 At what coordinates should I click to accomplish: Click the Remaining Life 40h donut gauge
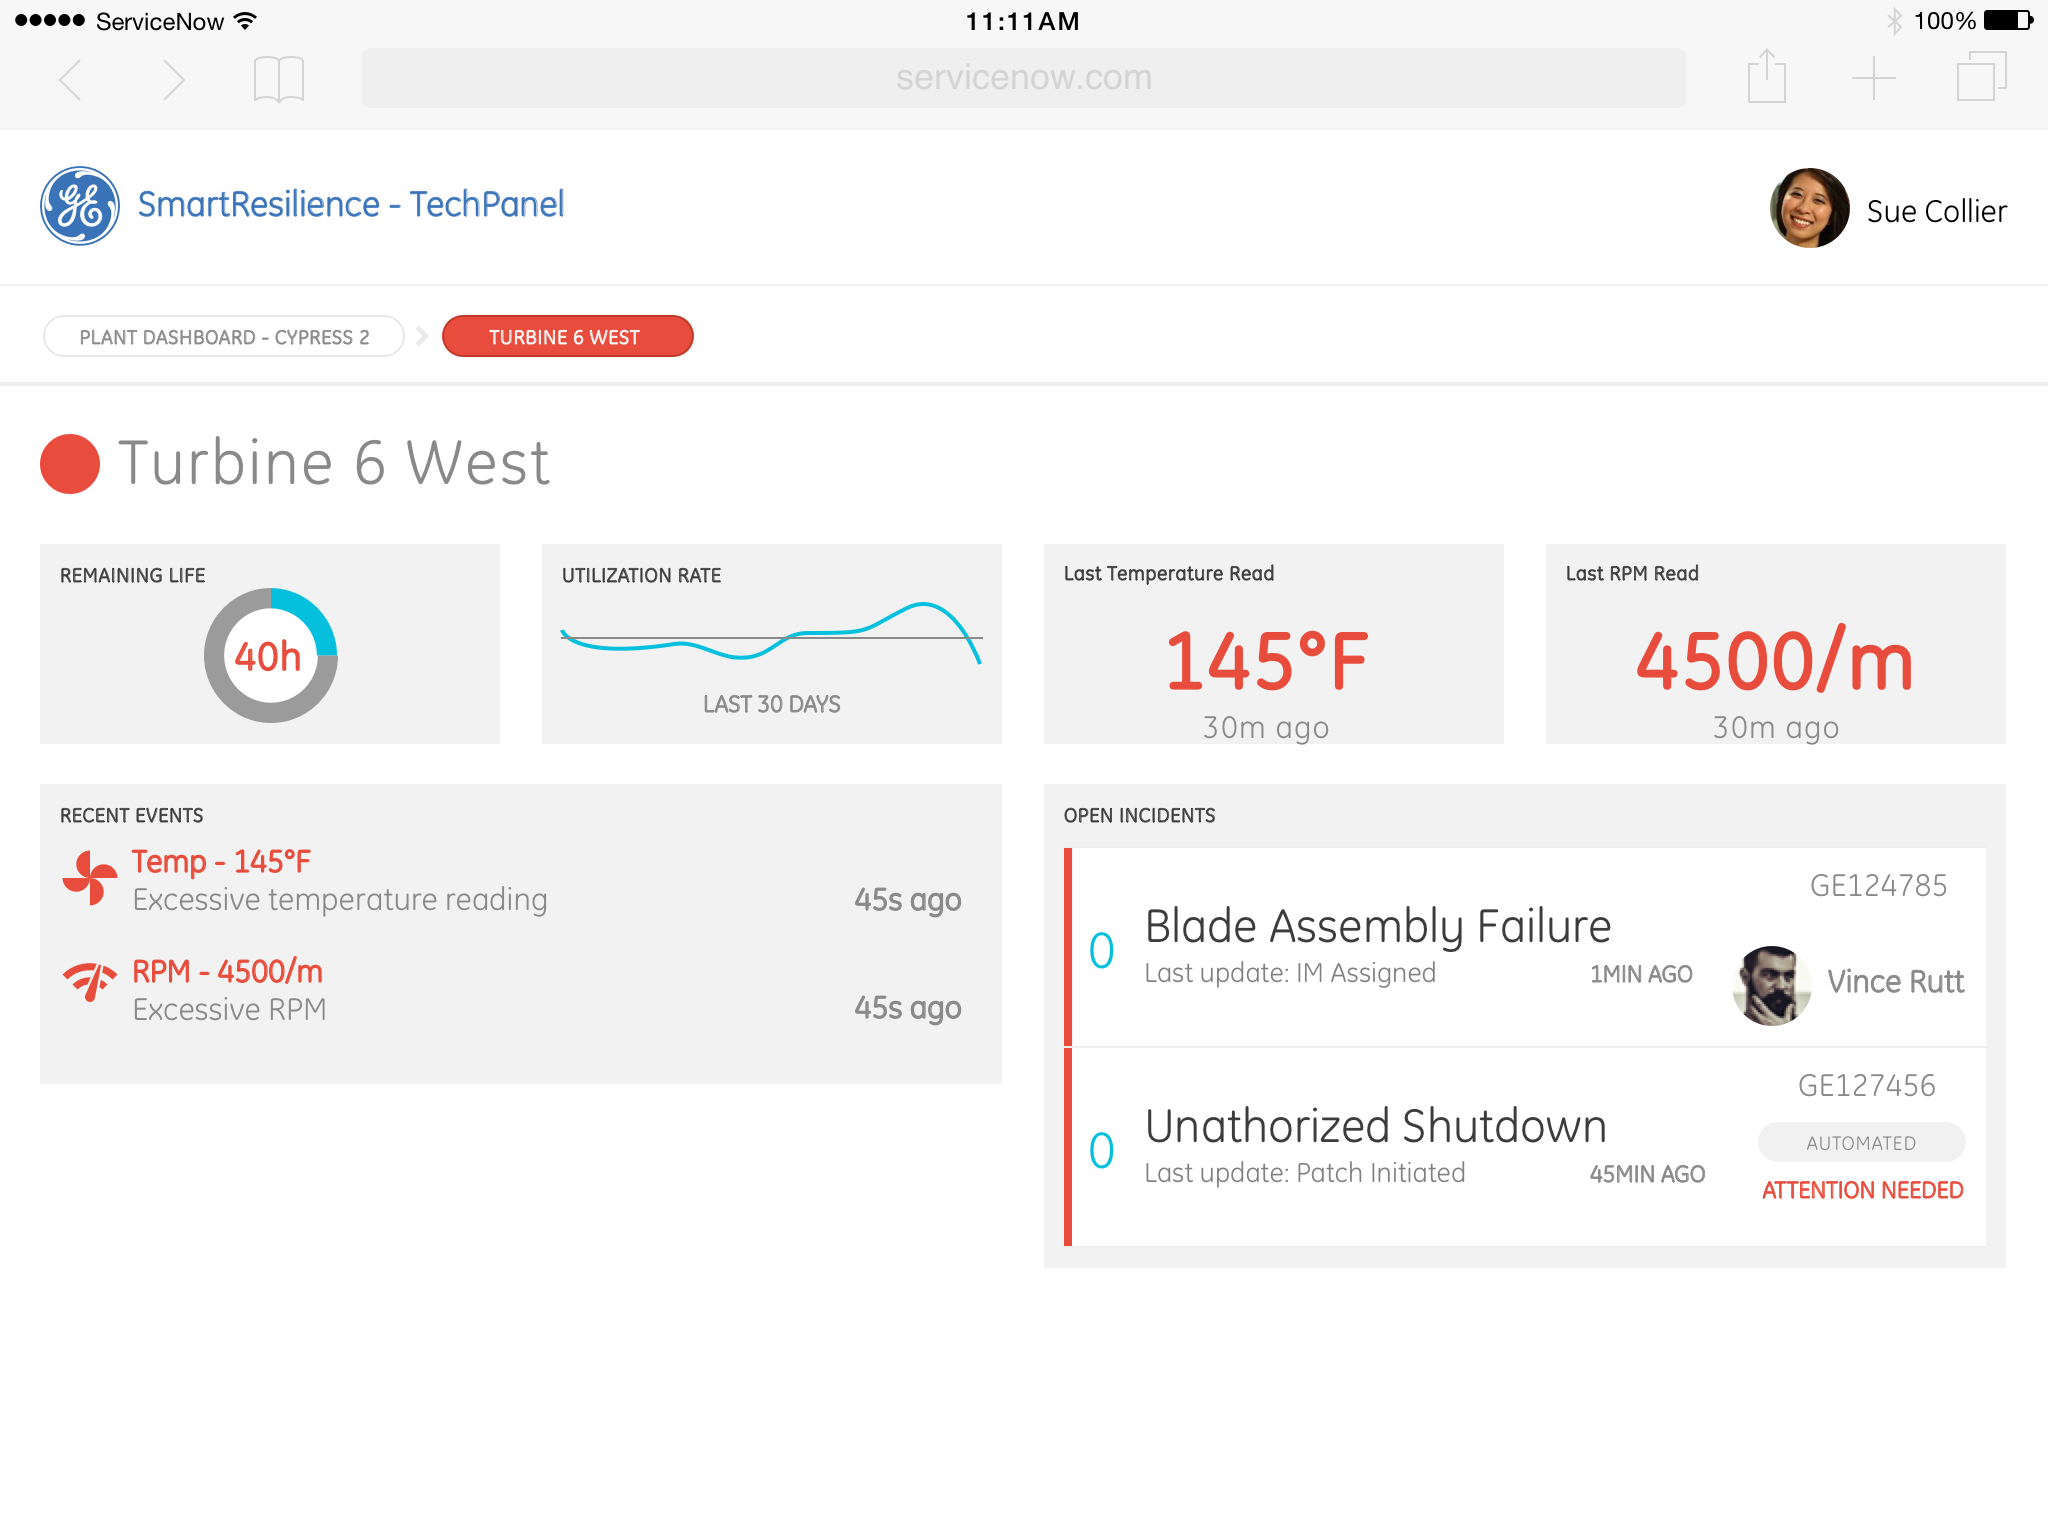tap(270, 656)
